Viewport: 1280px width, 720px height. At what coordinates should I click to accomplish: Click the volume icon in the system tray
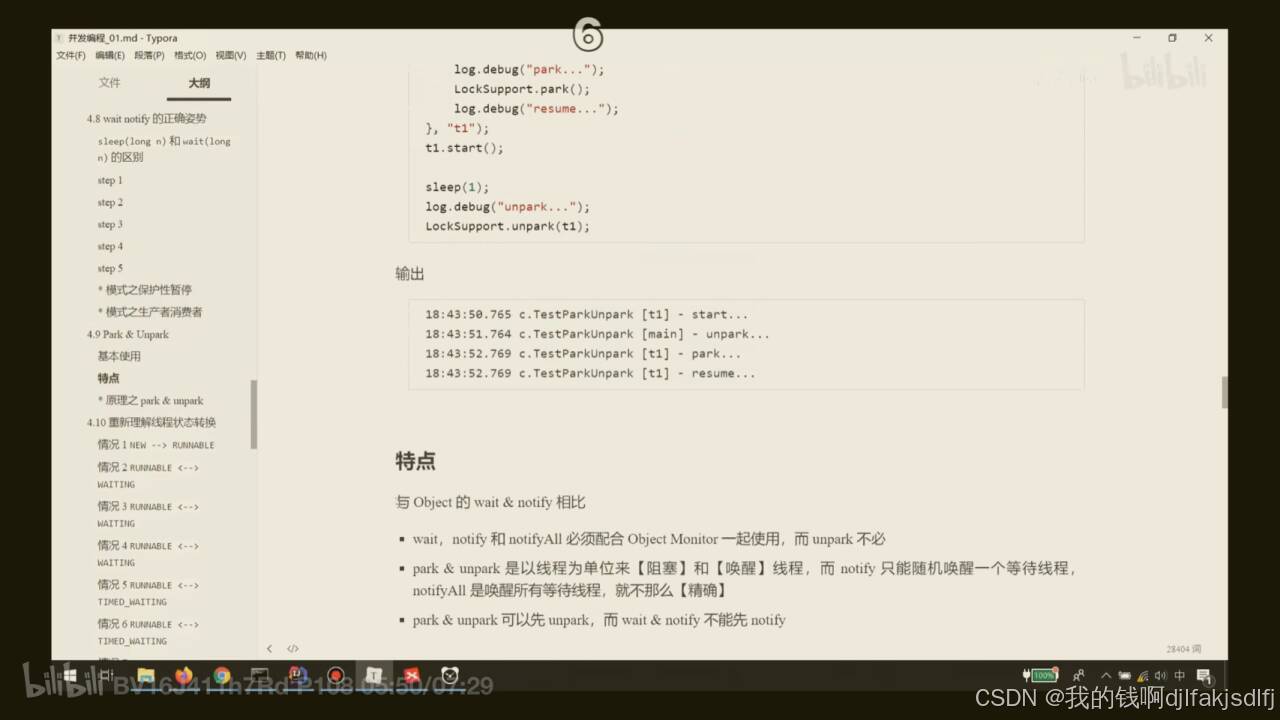pyautogui.click(x=1161, y=675)
